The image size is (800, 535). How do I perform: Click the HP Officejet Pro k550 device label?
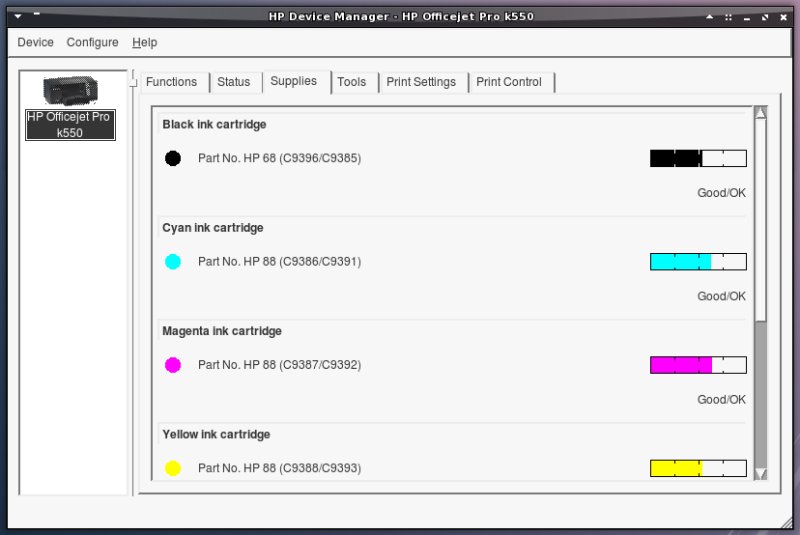pos(70,125)
